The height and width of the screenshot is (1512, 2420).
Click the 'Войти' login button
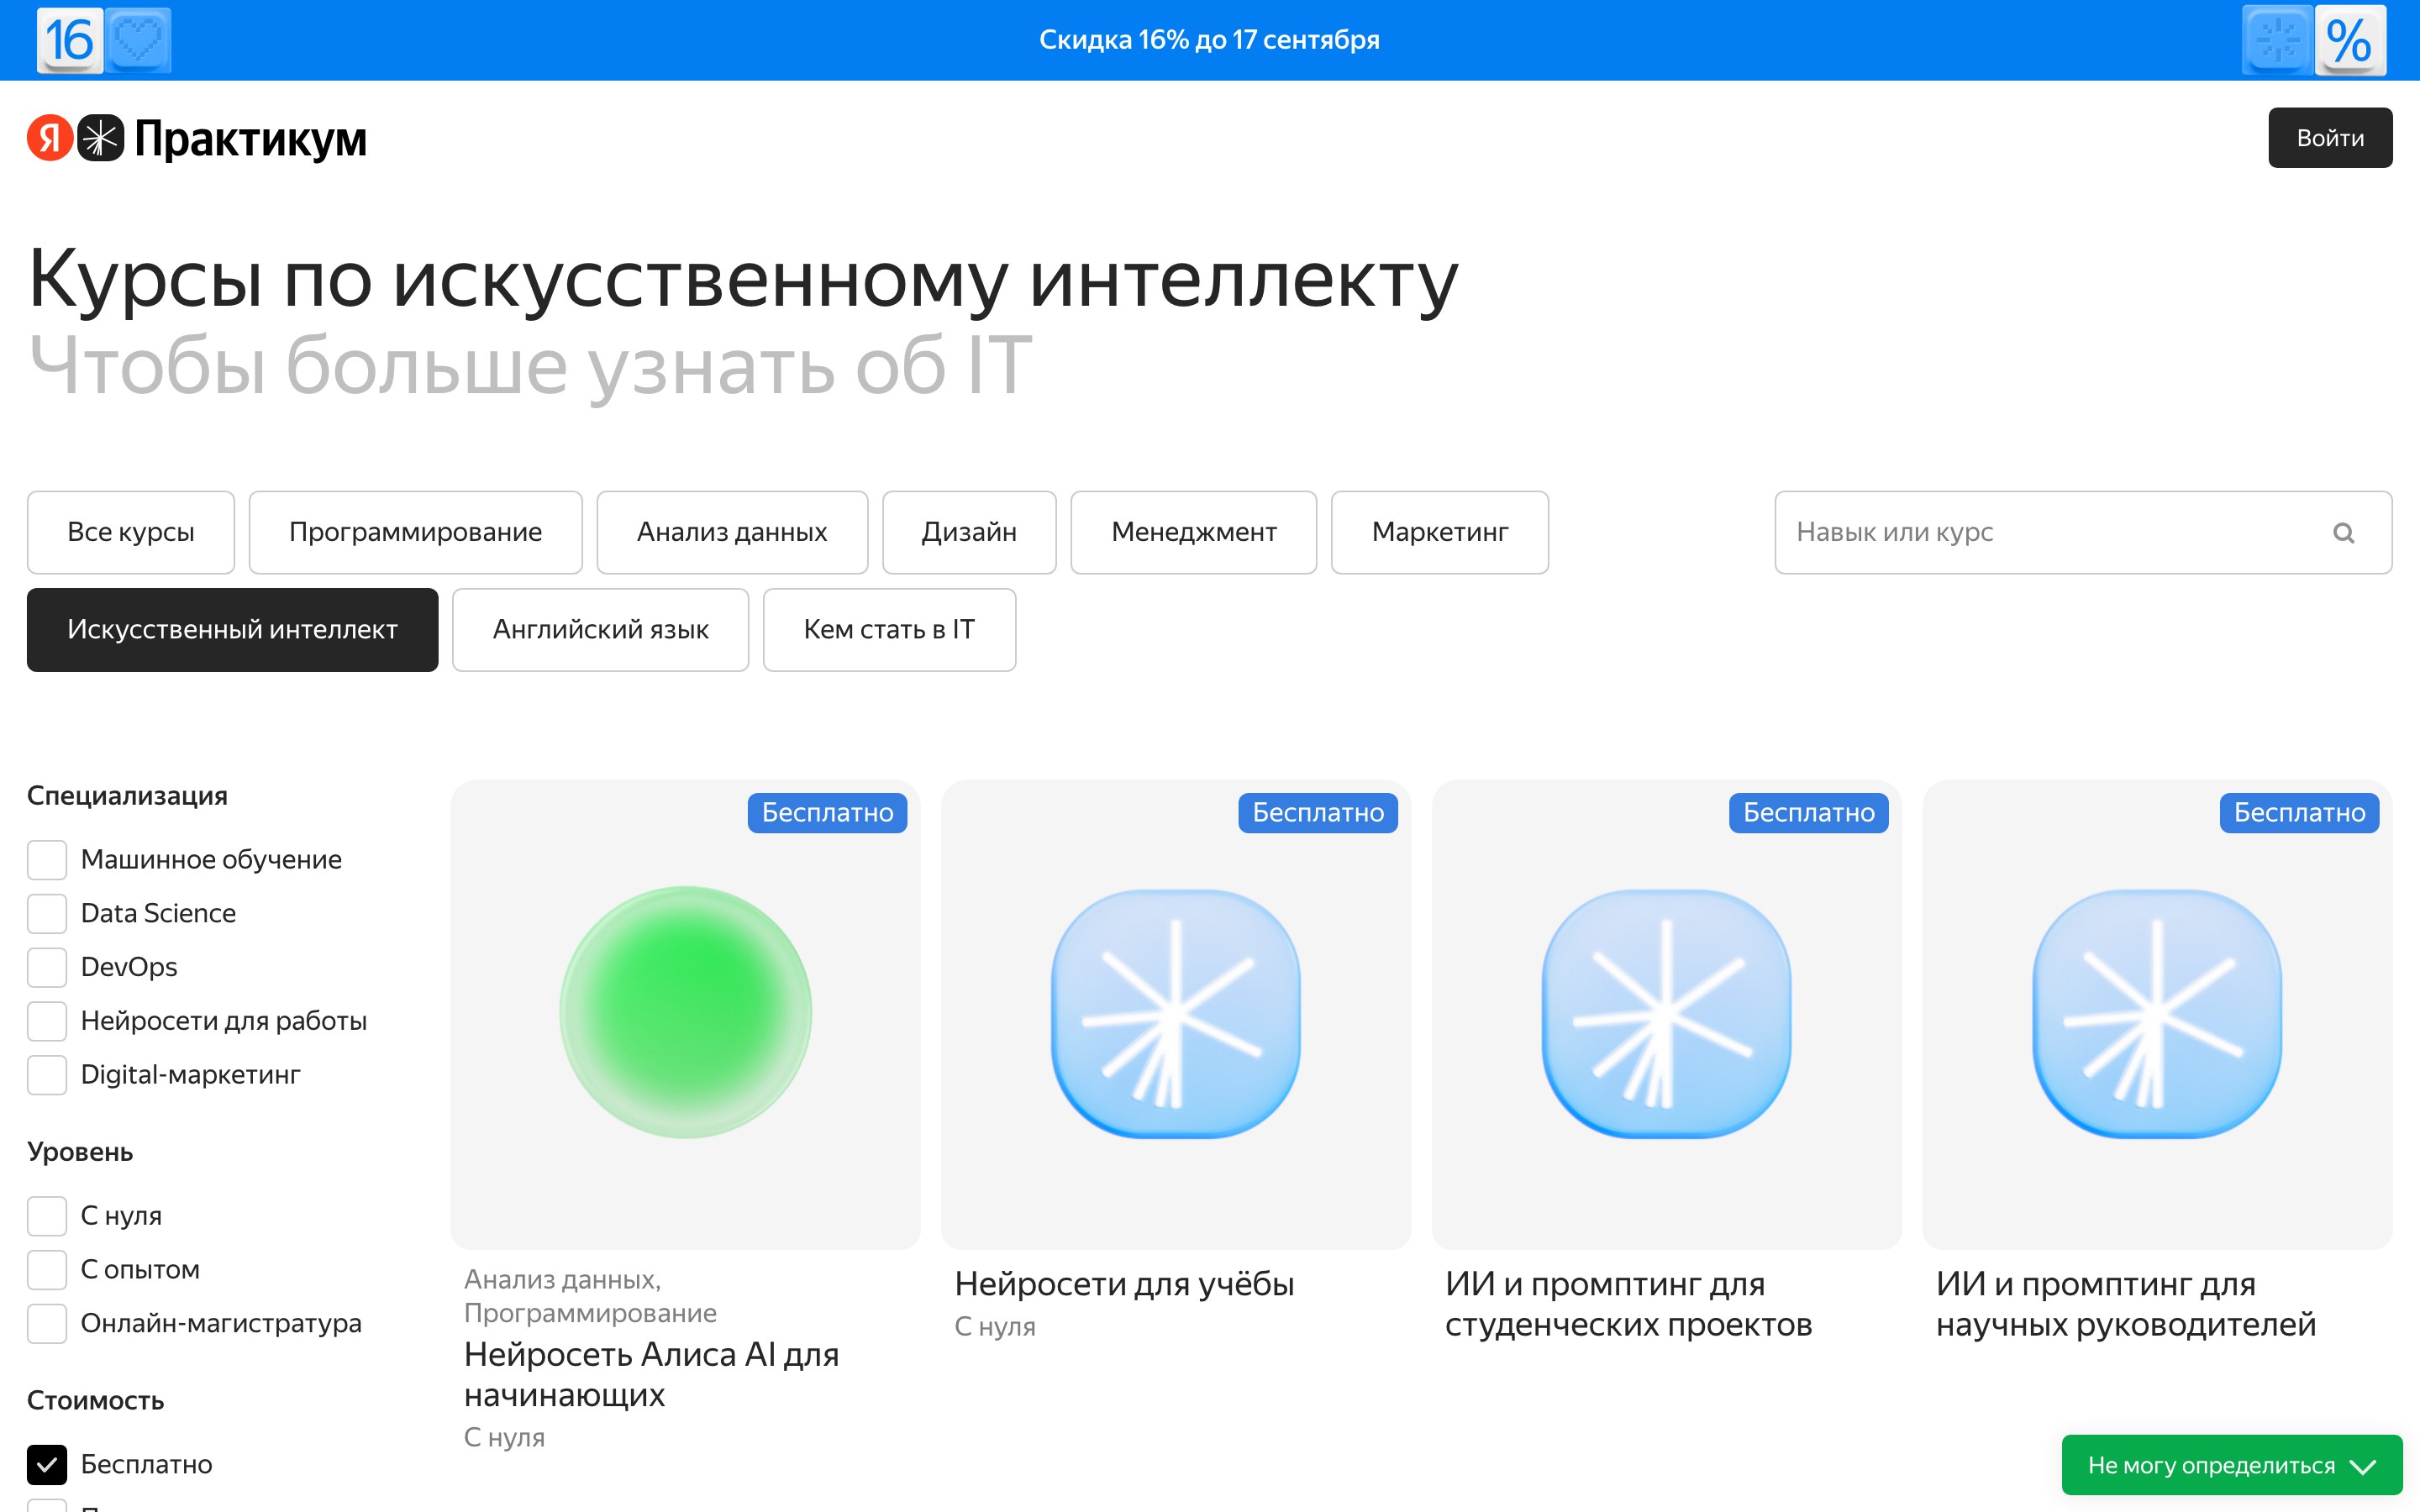tap(2330, 138)
